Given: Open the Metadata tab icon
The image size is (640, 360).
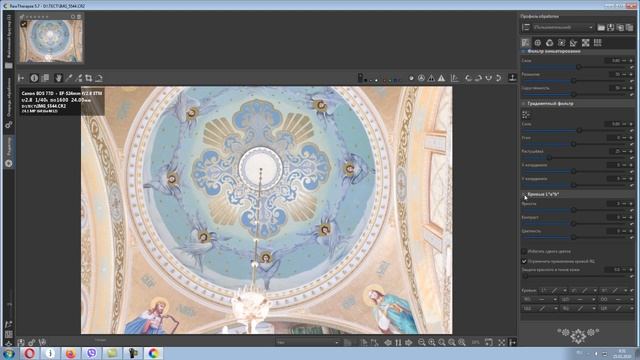Looking at the screenshot, I should coord(598,43).
